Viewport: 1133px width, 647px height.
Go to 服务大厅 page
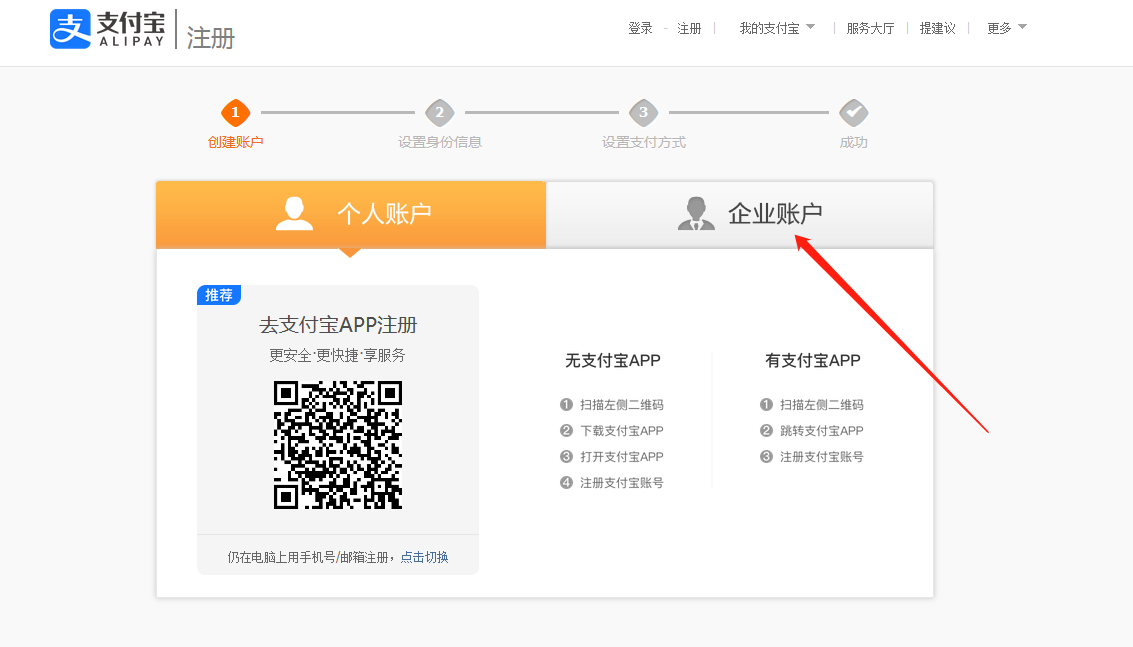pyautogui.click(x=870, y=28)
